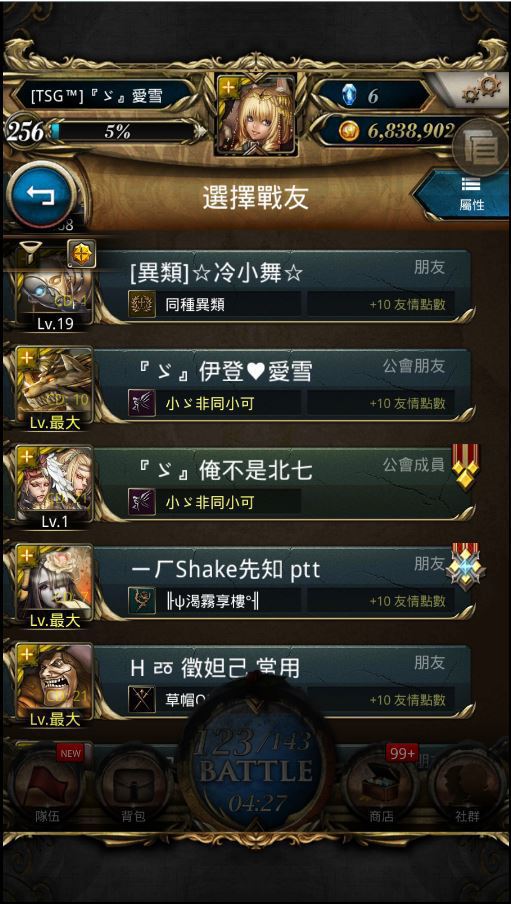Toggle the golden cross badge beside filter
Screen dimensions: 511x904
click(x=81, y=254)
